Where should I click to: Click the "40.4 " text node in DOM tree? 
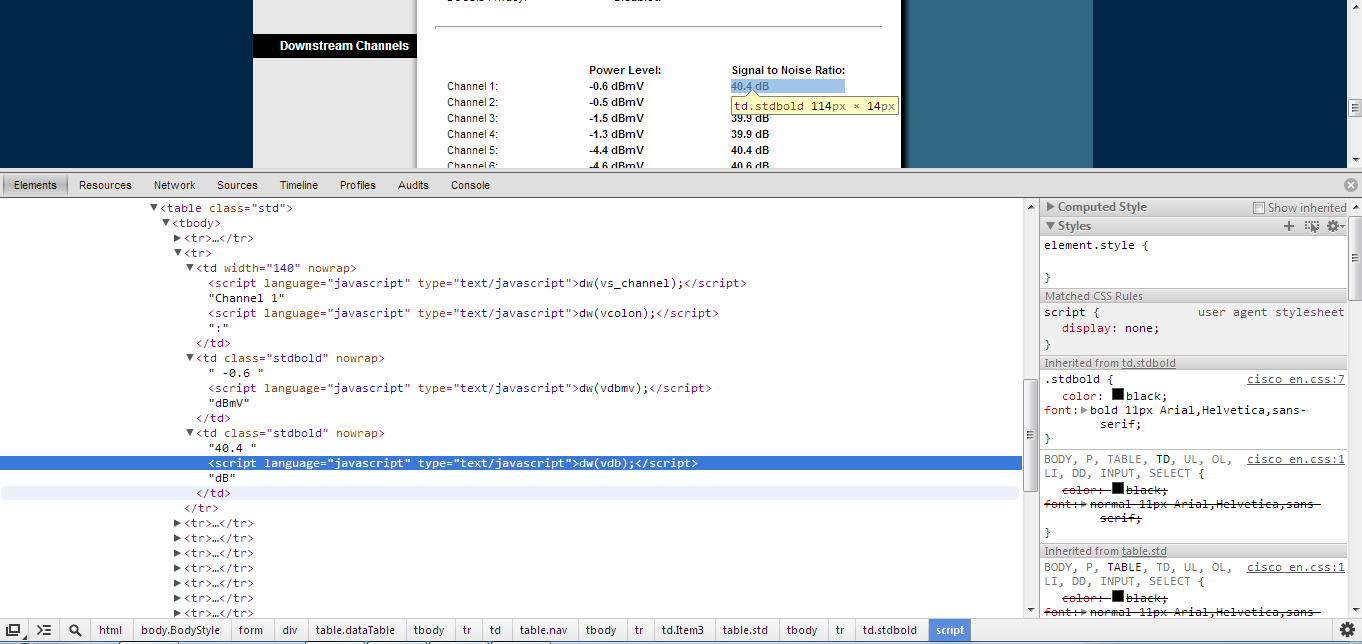[232, 448]
